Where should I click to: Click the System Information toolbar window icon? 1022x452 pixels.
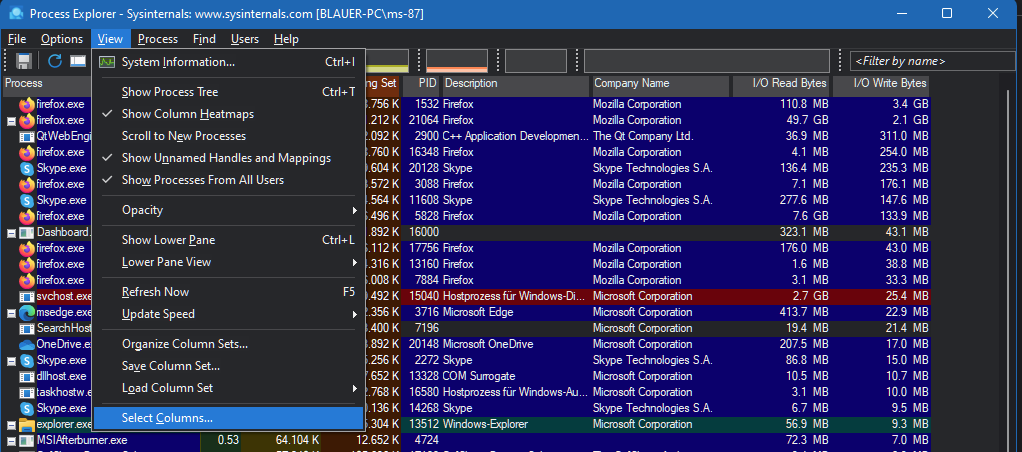(x=78, y=61)
